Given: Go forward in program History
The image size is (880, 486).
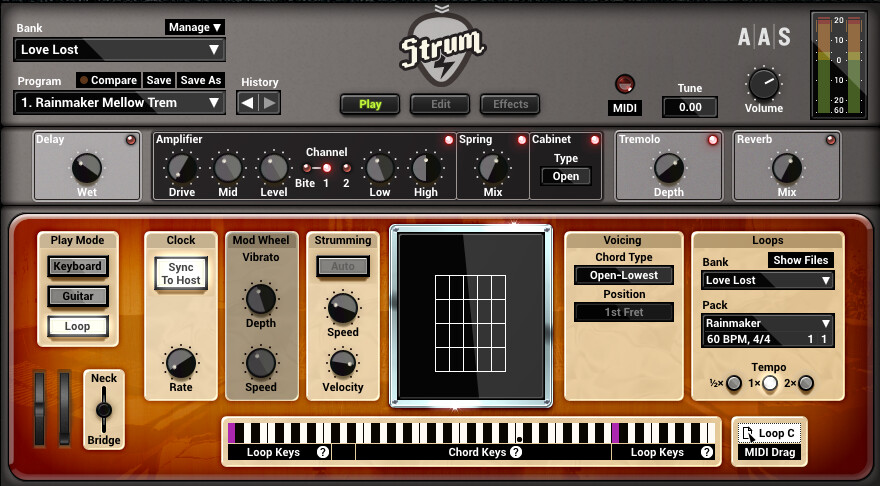Looking at the screenshot, I should [x=269, y=103].
